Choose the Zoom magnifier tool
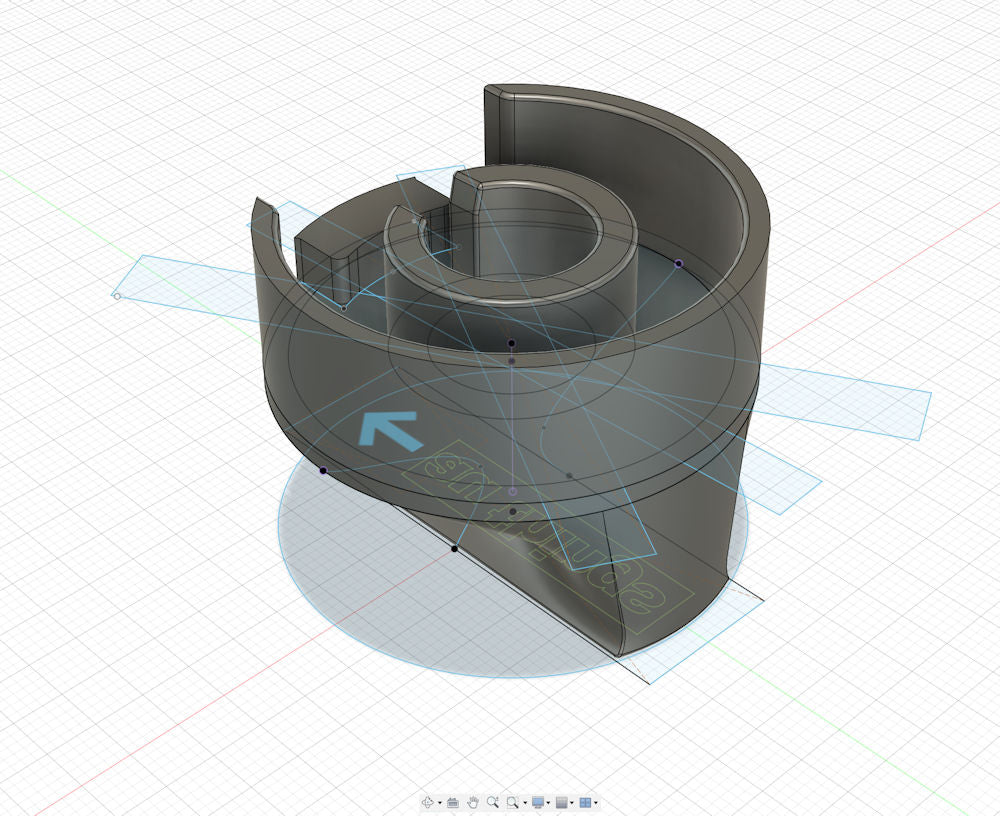The width and height of the screenshot is (1000, 816). tap(493, 802)
